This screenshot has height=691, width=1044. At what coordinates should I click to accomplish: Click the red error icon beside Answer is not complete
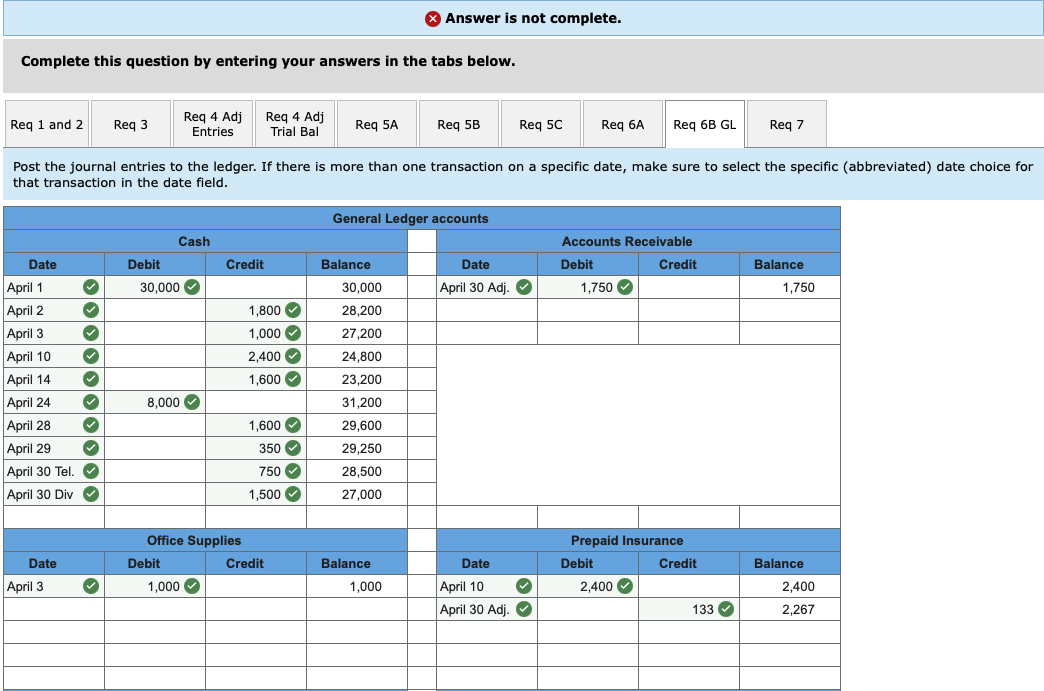433,19
